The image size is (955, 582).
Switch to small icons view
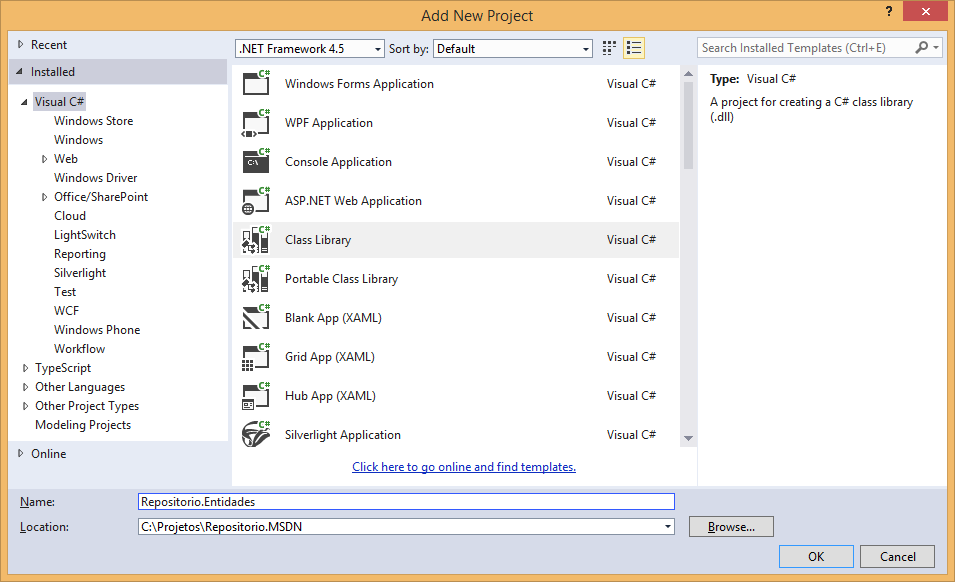point(609,48)
